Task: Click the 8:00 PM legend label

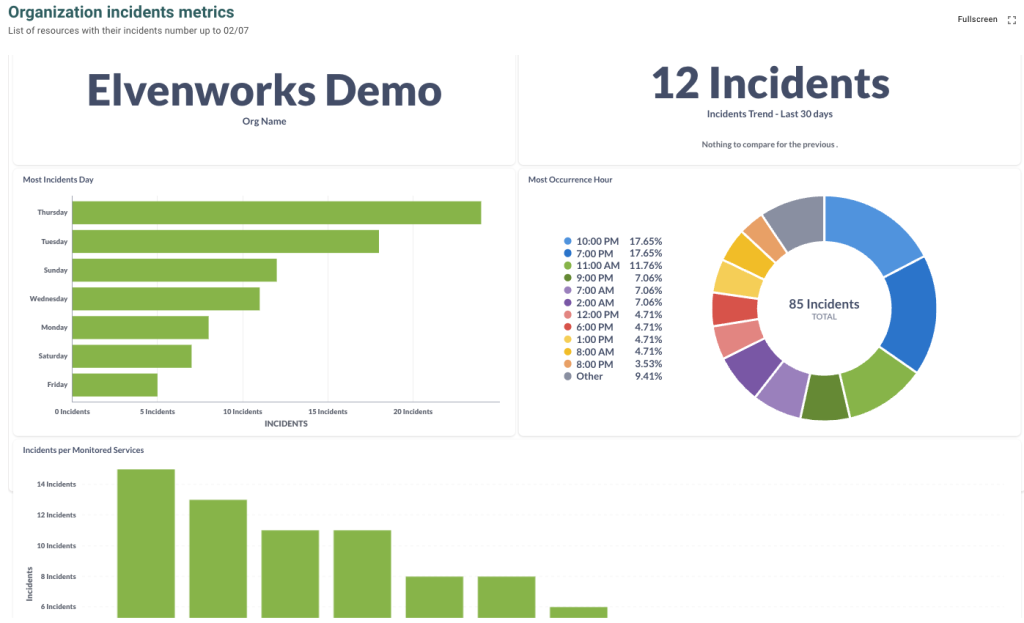Action: (594, 364)
